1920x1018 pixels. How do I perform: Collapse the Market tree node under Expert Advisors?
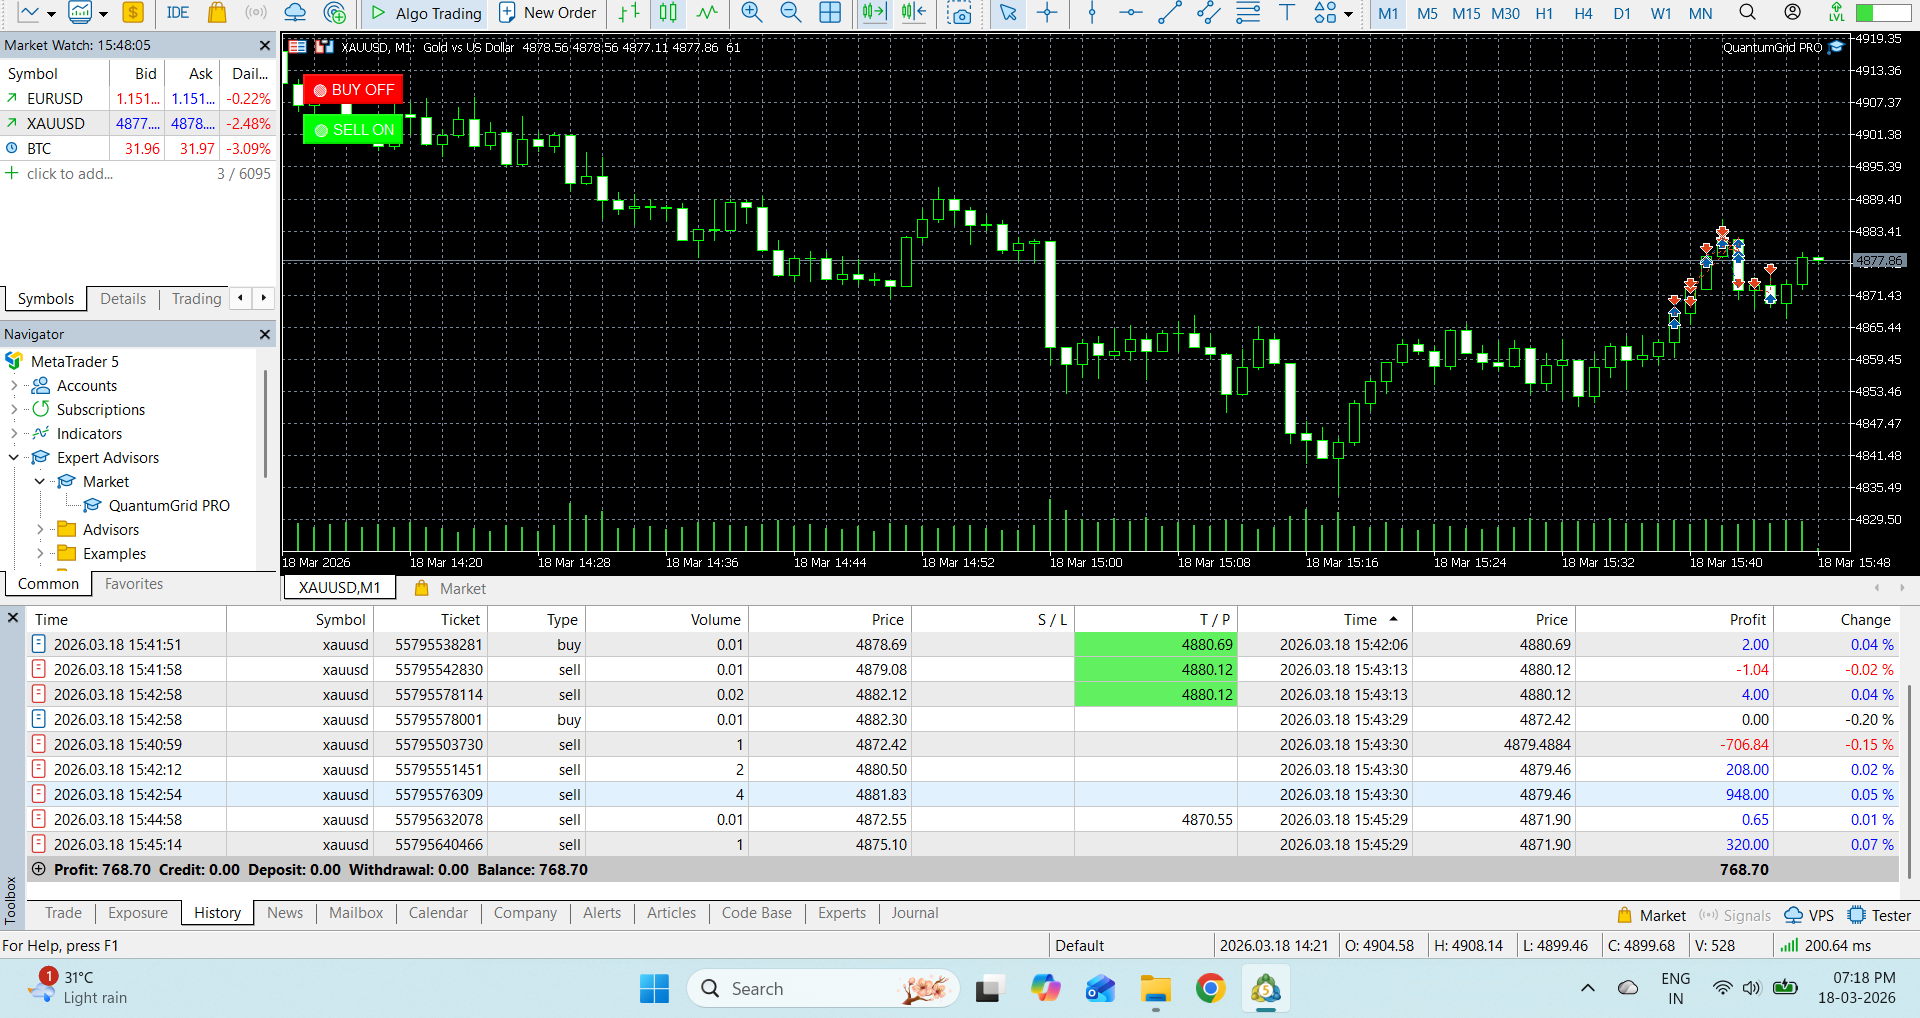(40, 482)
